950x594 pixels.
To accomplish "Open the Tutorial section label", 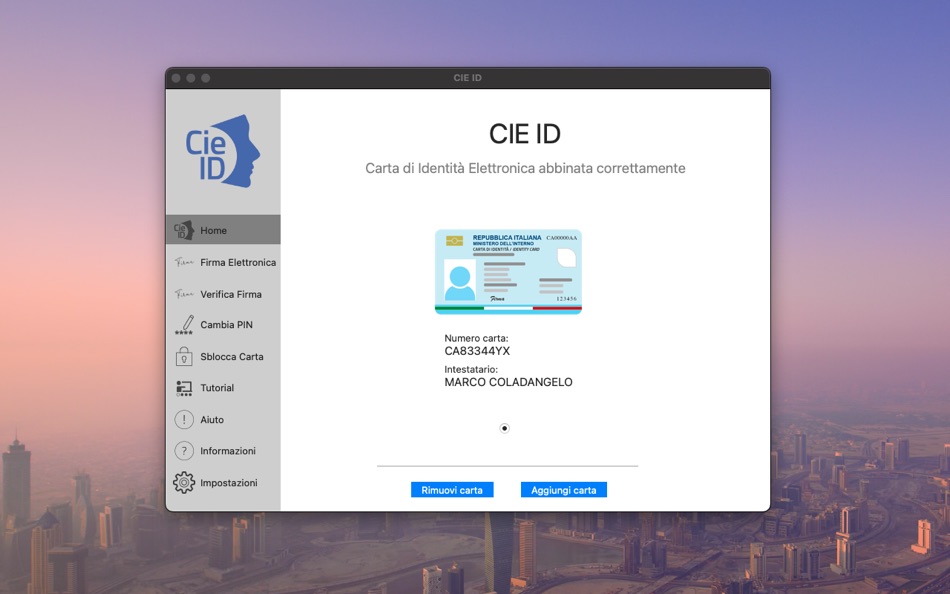I will pyautogui.click(x=217, y=388).
